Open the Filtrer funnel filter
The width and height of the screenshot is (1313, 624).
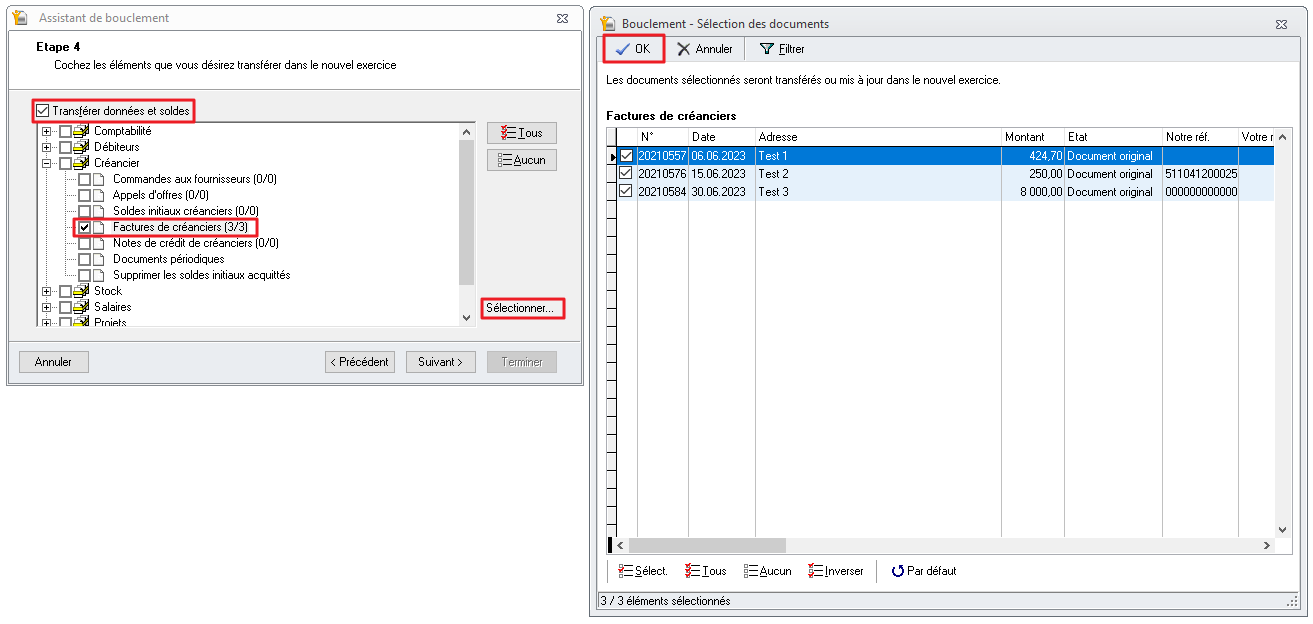[x=782, y=49]
